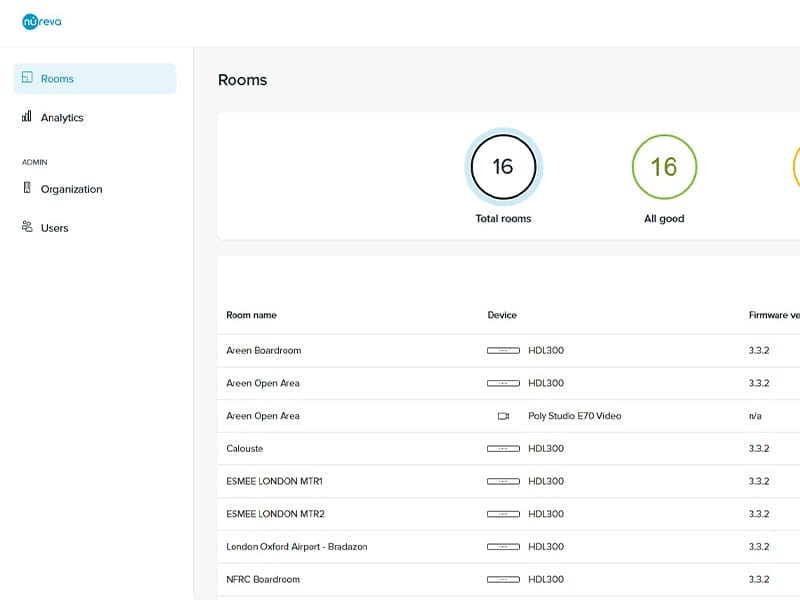The width and height of the screenshot is (800, 600).
Task: Open the Organization settings page
Action: (x=71, y=188)
